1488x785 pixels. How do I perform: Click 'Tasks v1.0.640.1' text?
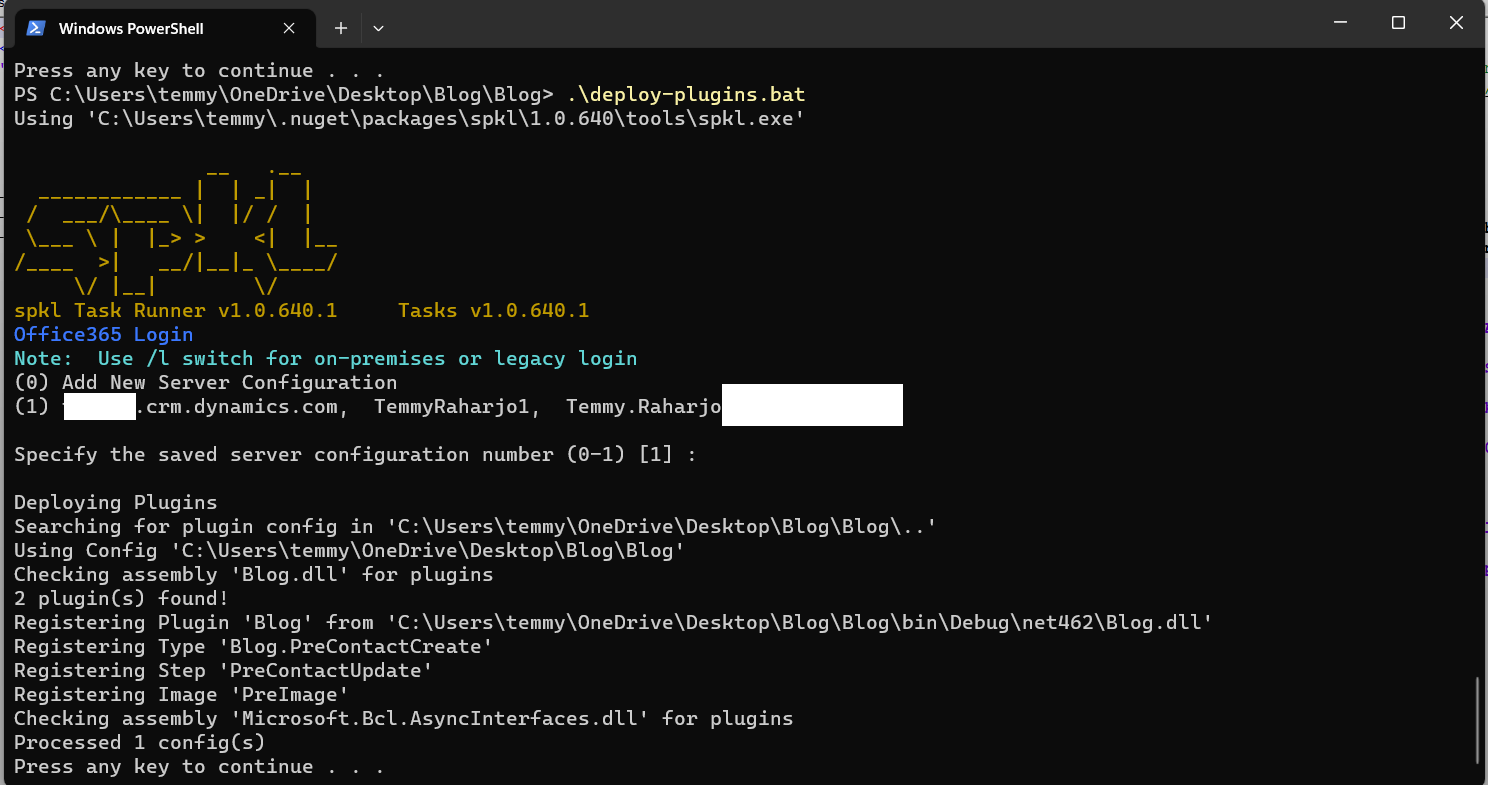[493, 311]
